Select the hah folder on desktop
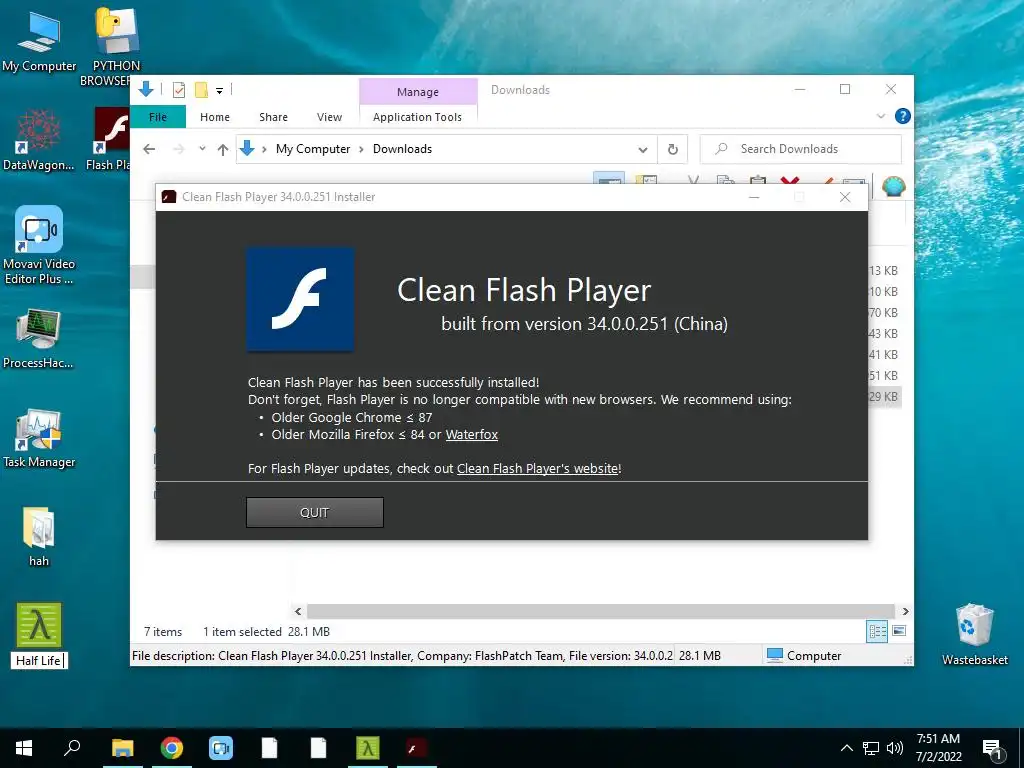This screenshot has width=1024, height=768. coord(39,537)
